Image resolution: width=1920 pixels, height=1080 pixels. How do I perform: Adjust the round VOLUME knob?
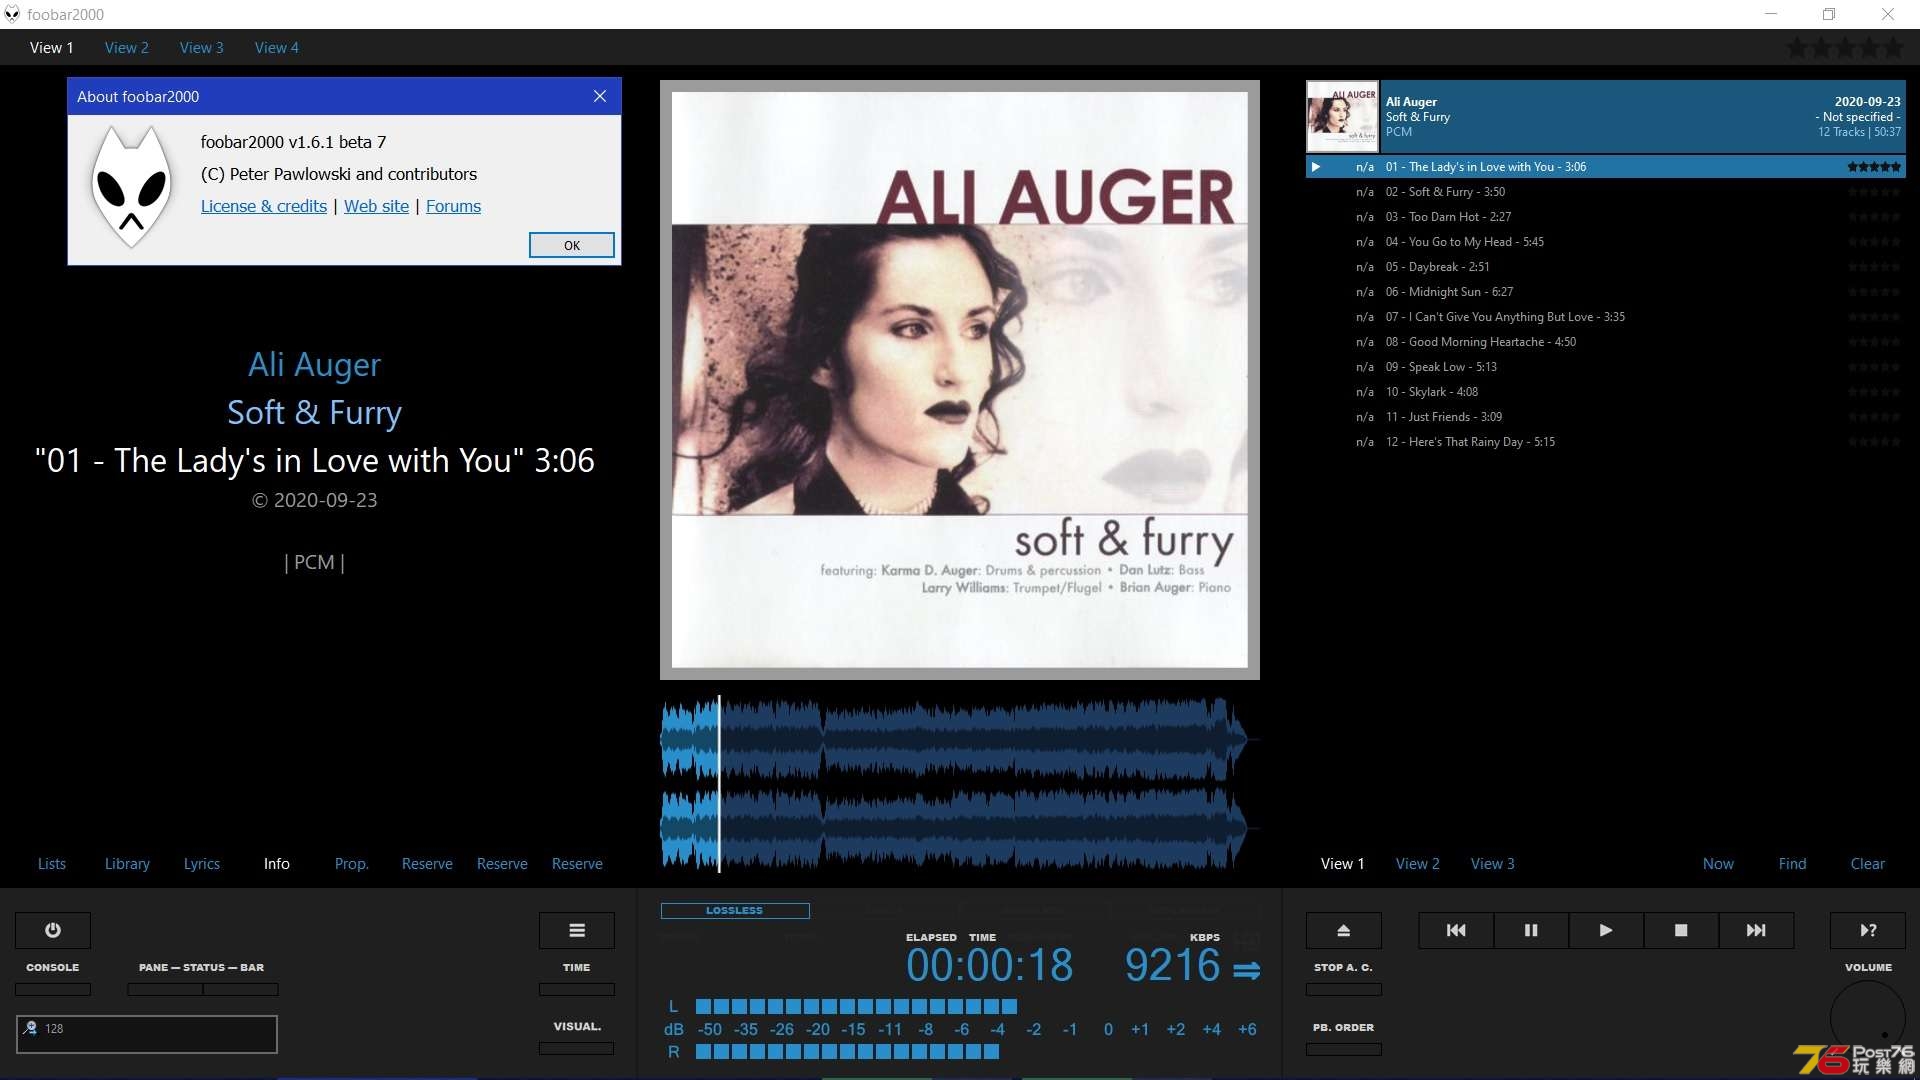tap(1868, 1018)
